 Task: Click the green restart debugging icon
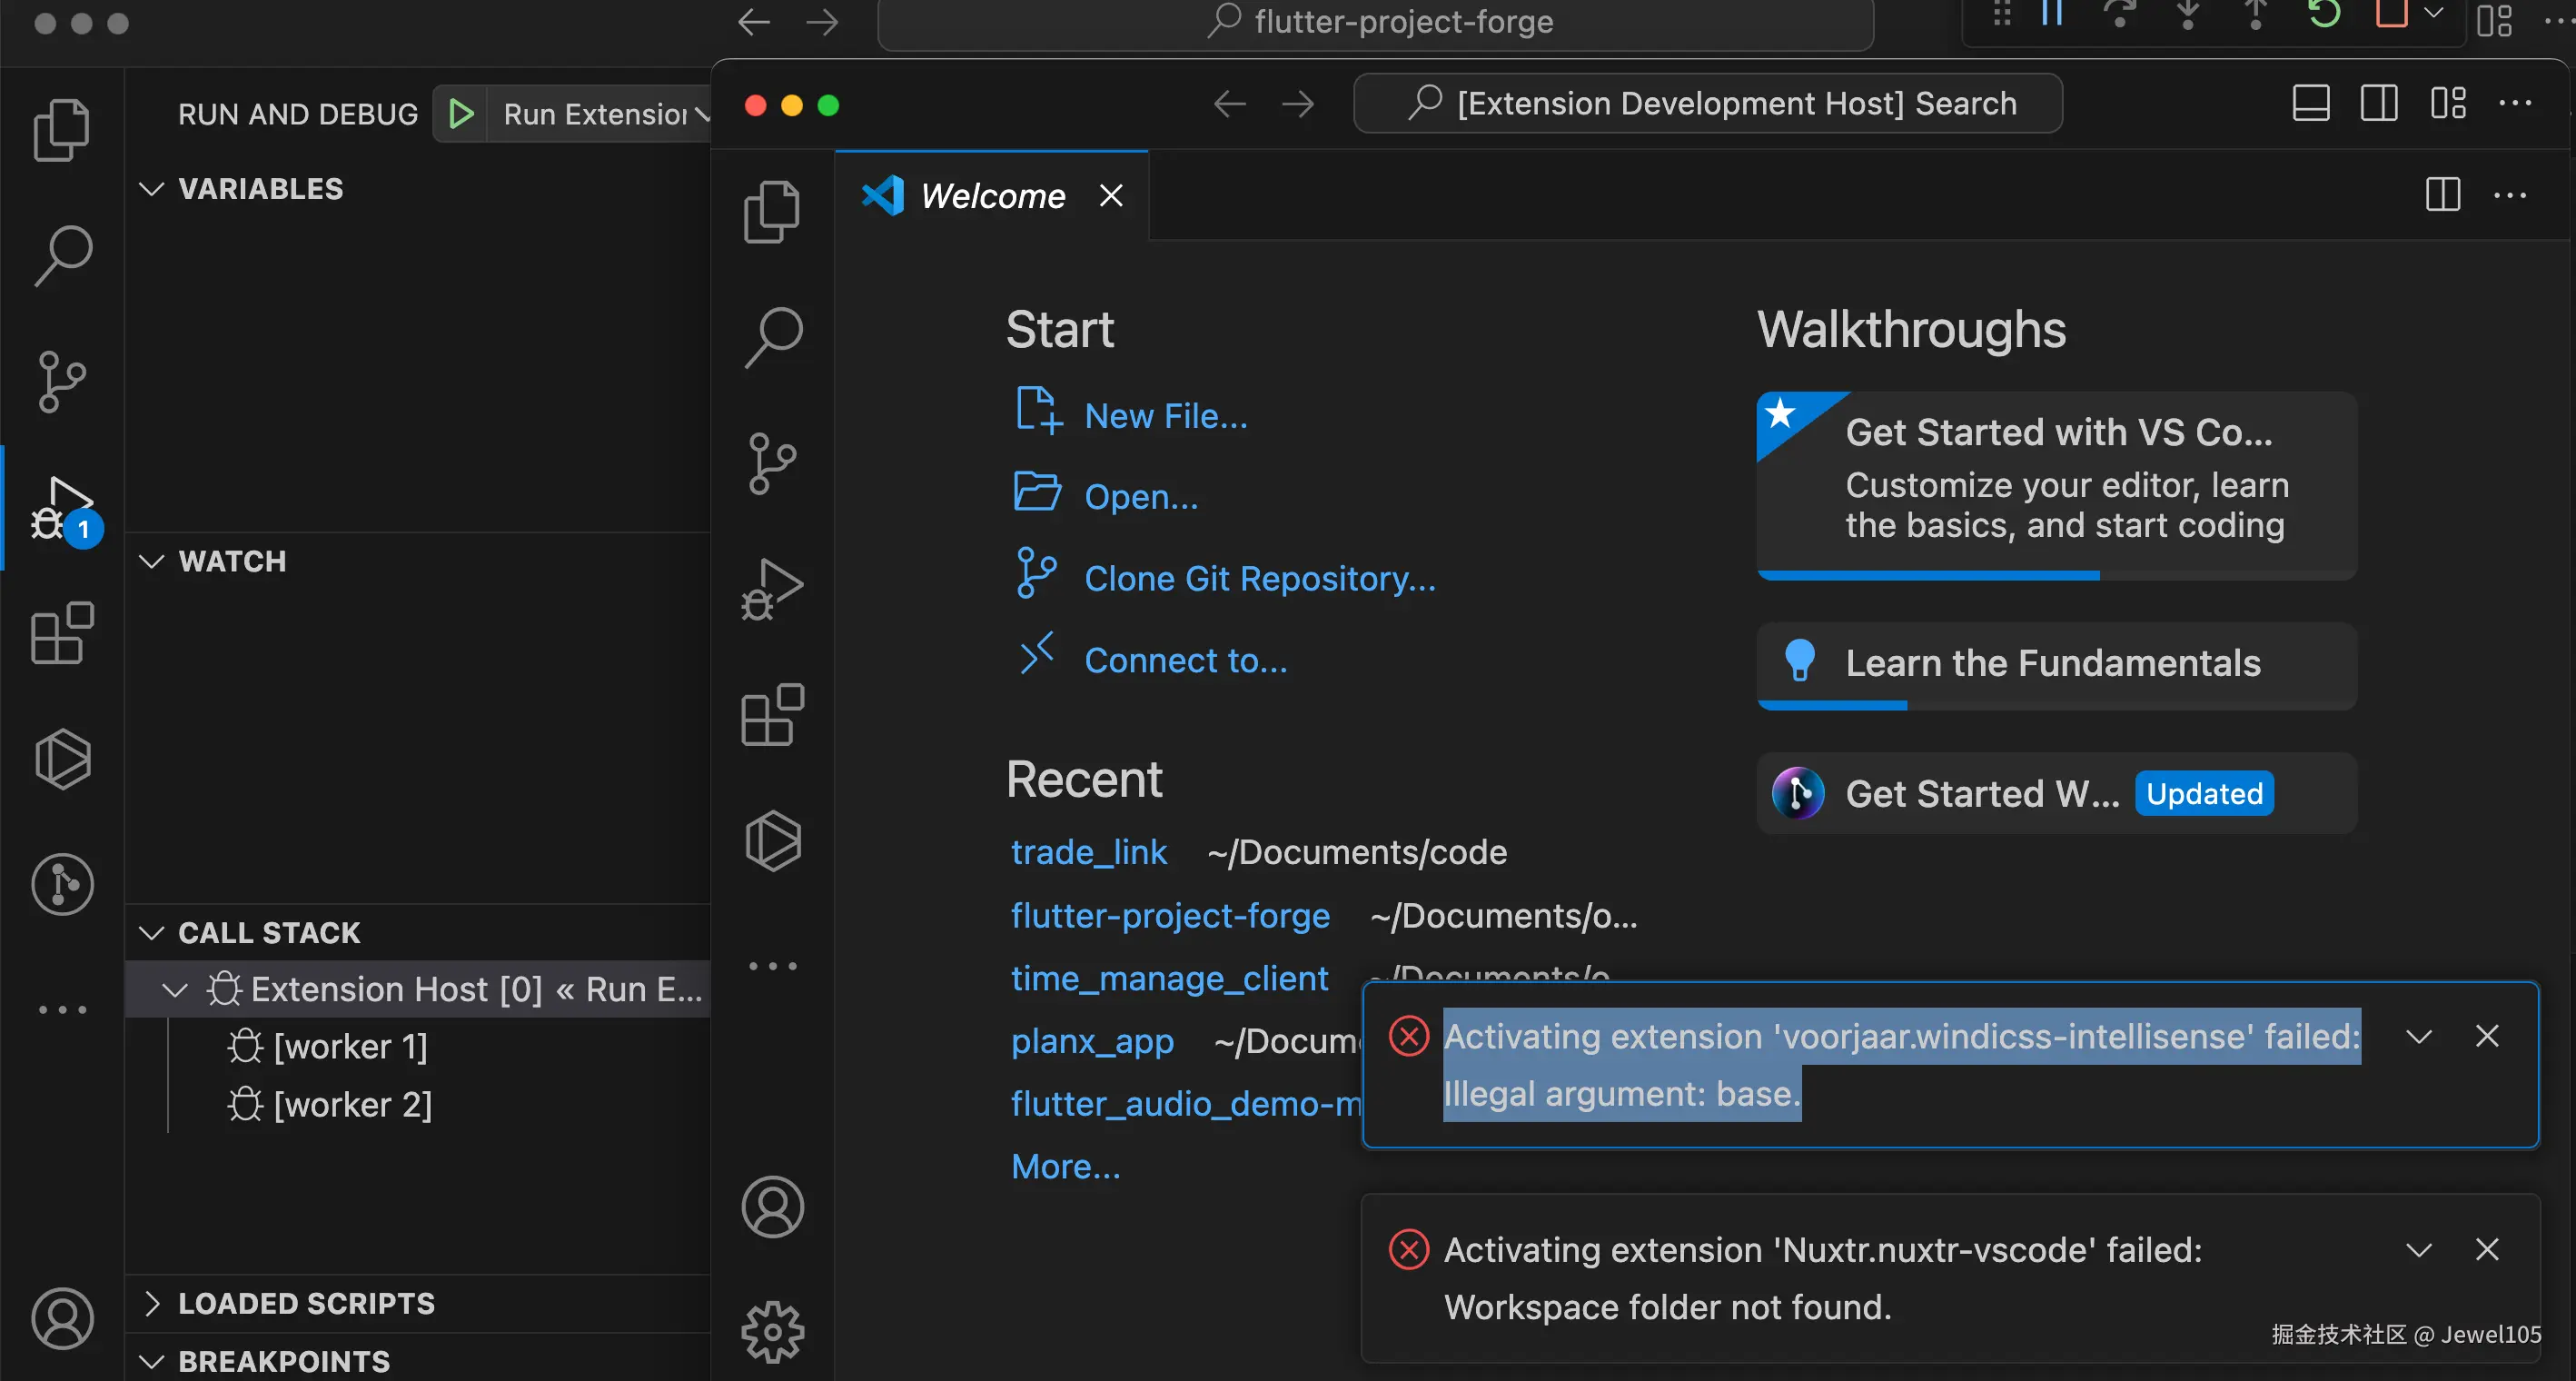click(2324, 14)
